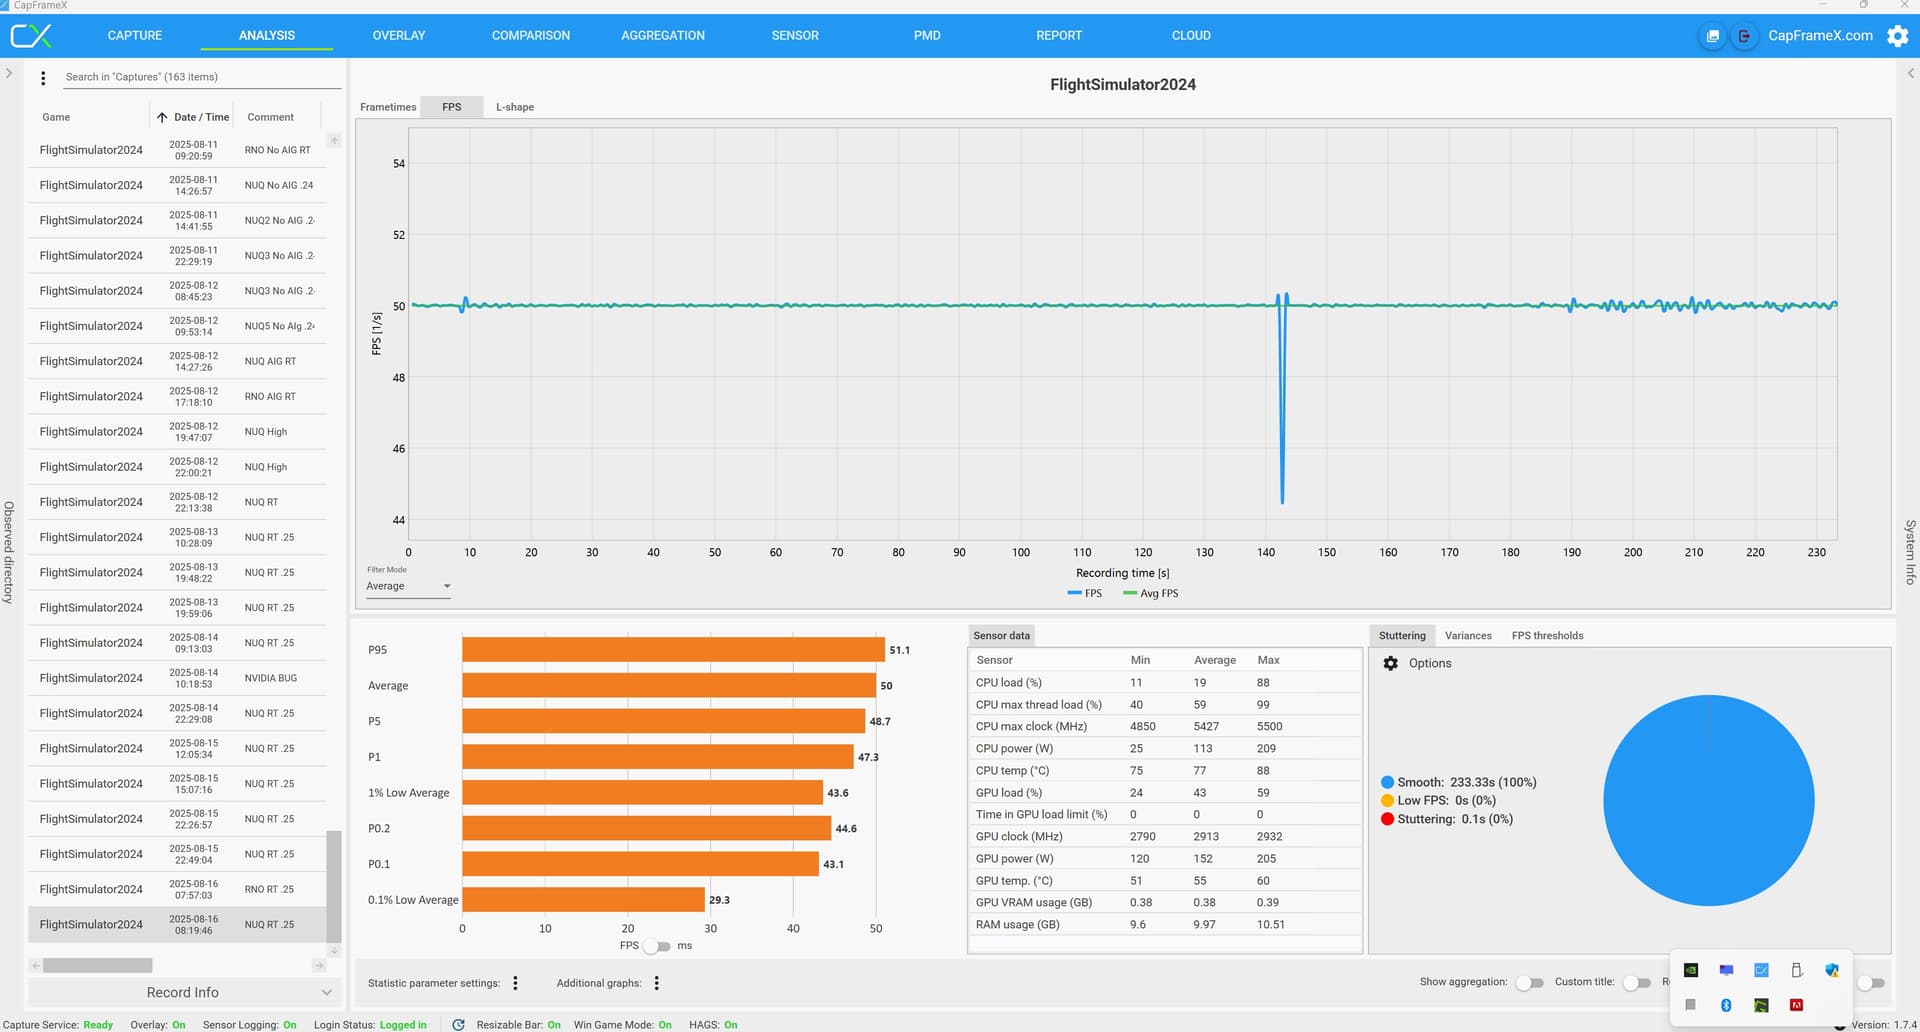Open the Filter Mode Average dropdown

(408, 586)
